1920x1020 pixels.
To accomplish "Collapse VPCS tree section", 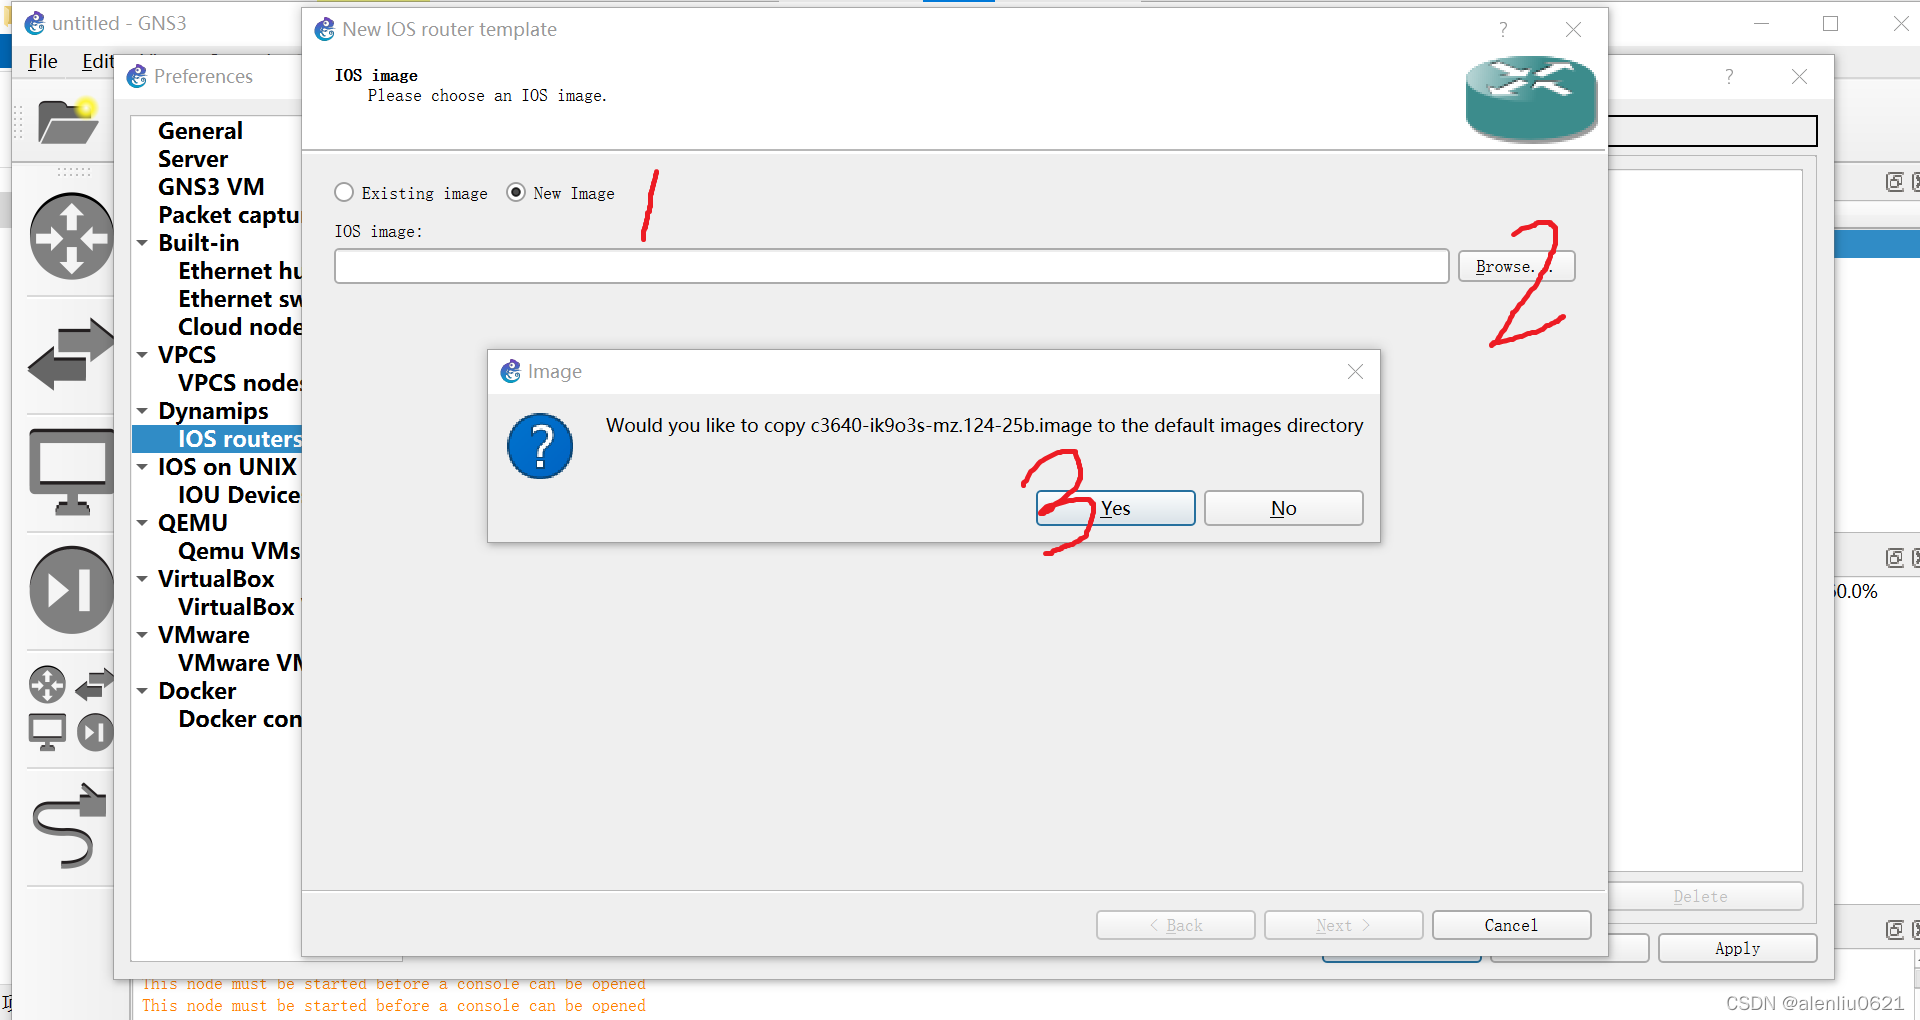I will click(x=143, y=355).
